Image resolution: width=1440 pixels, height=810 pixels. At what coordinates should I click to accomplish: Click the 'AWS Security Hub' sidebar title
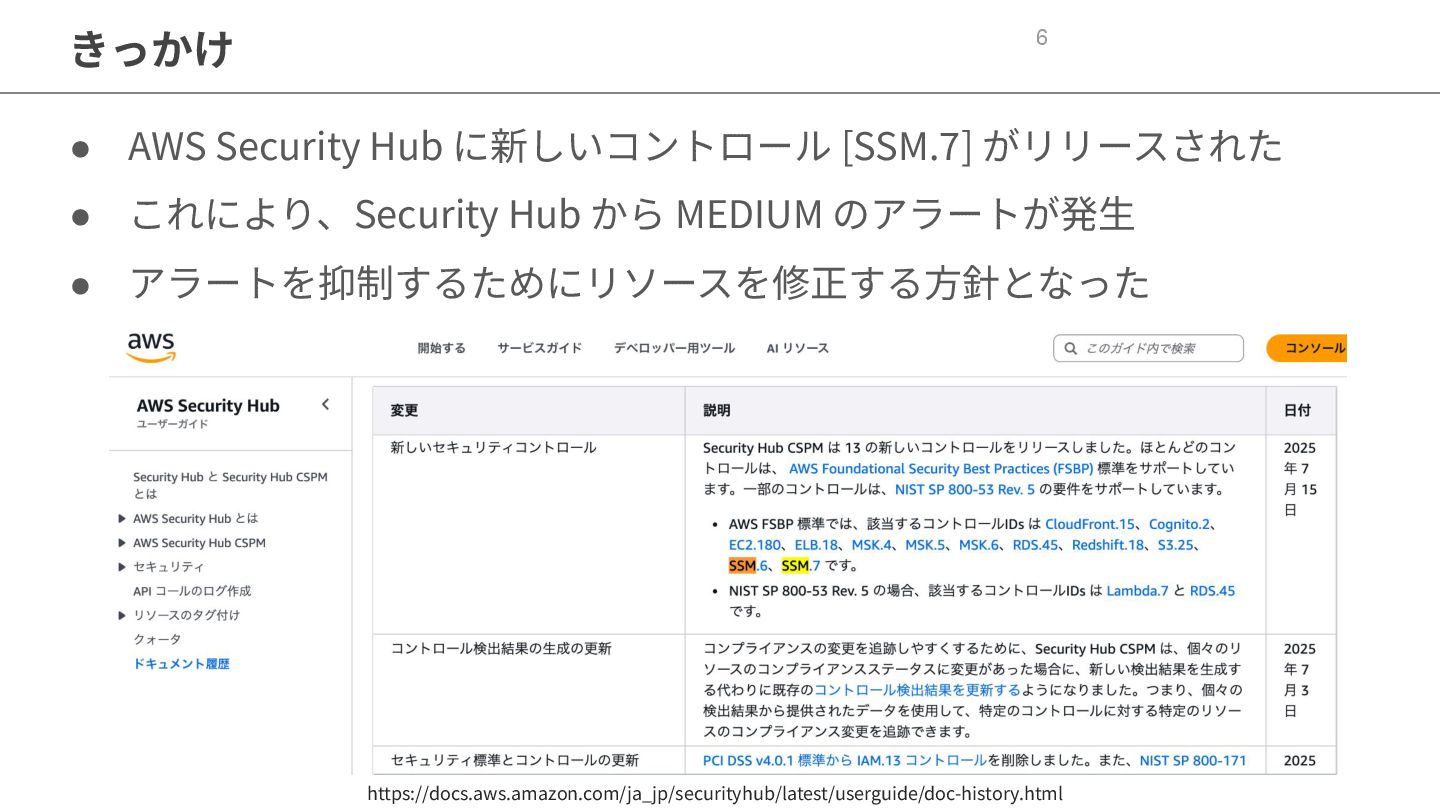point(208,405)
